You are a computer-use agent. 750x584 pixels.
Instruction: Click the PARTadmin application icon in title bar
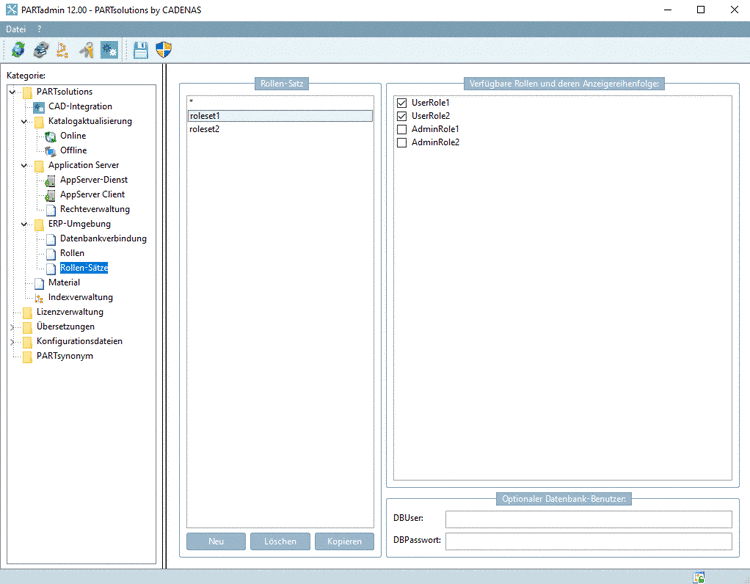coord(11,10)
